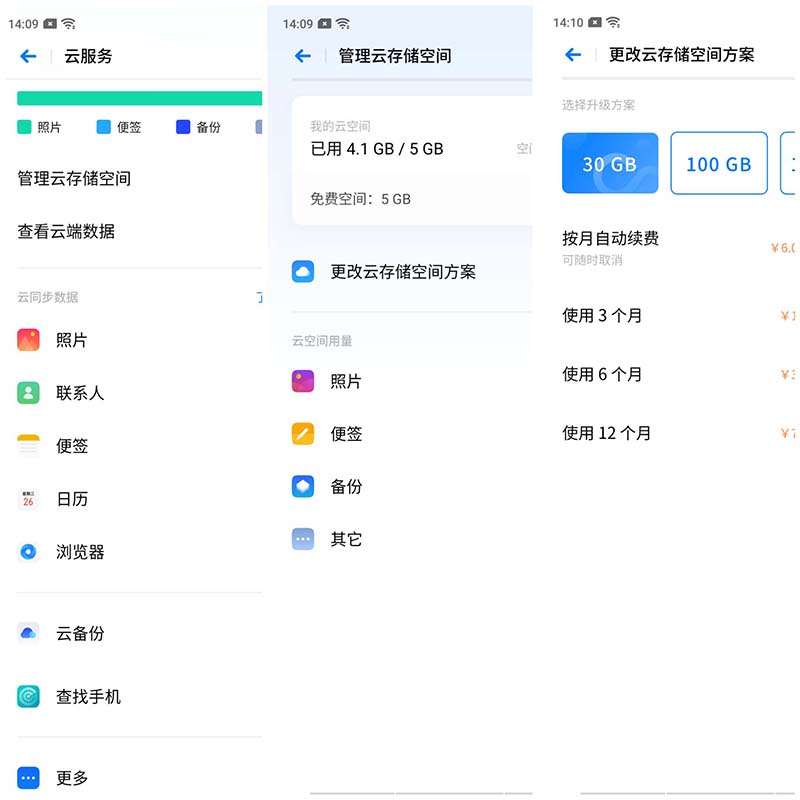The image size is (800, 800).
Task: Open the Cloud Backup icon
Action: (28, 633)
